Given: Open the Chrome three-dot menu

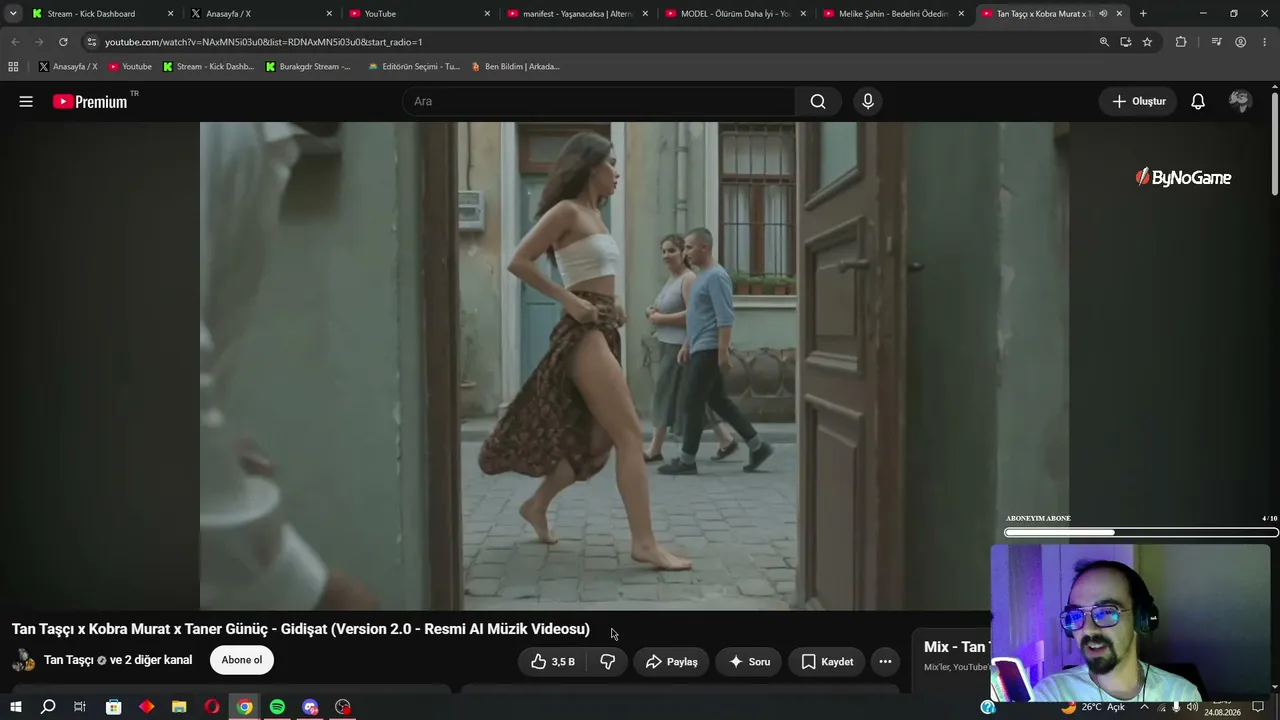Looking at the screenshot, I should pyautogui.click(x=1263, y=42).
